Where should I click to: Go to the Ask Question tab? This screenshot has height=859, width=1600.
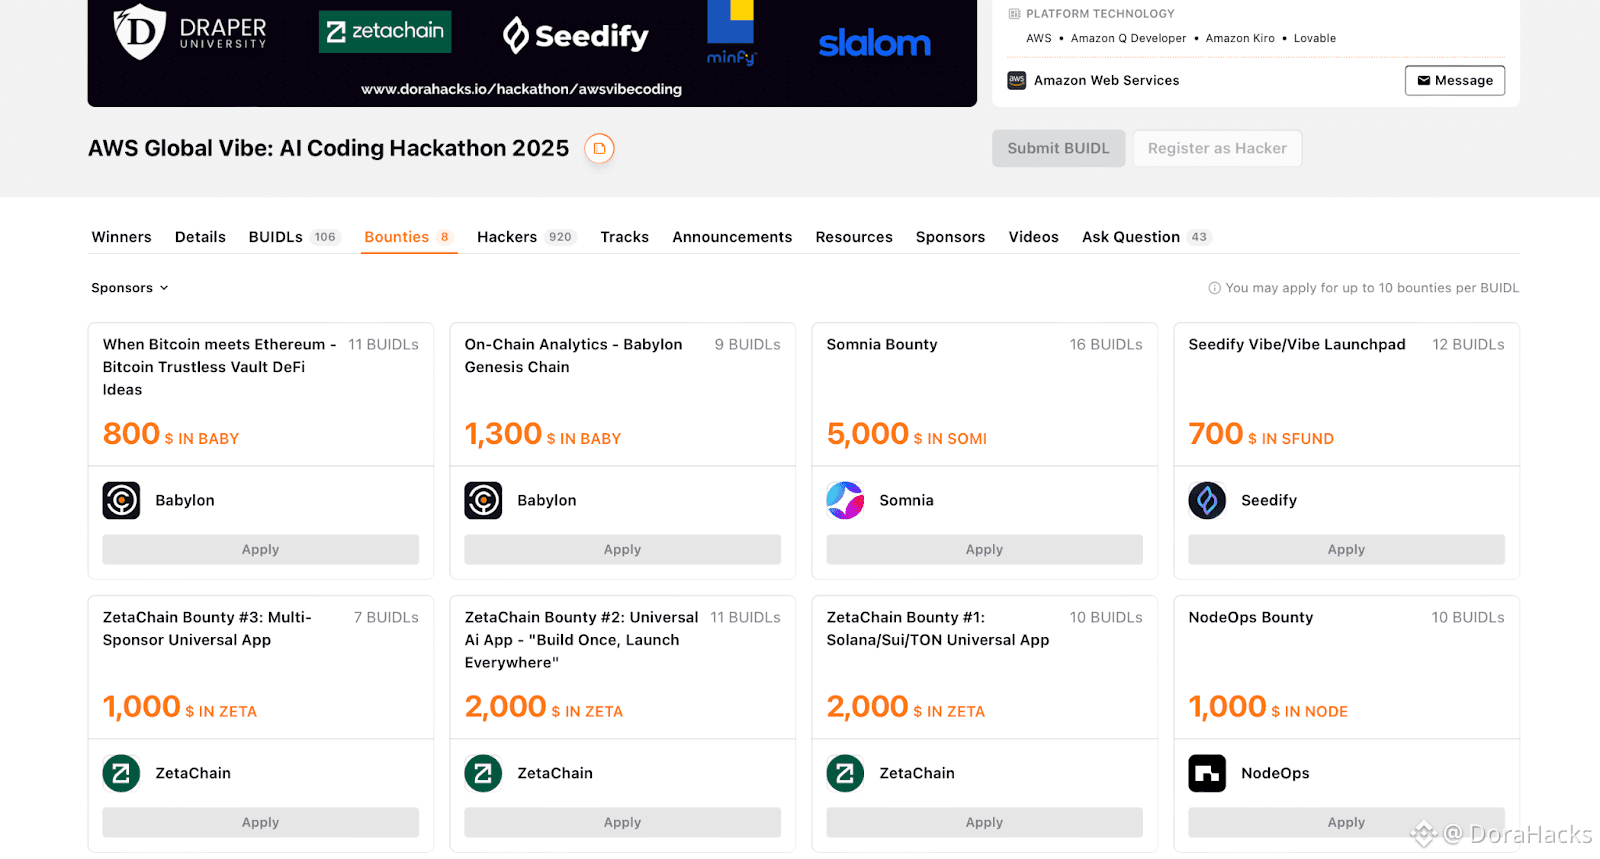pyautogui.click(x=1131, y=237)
